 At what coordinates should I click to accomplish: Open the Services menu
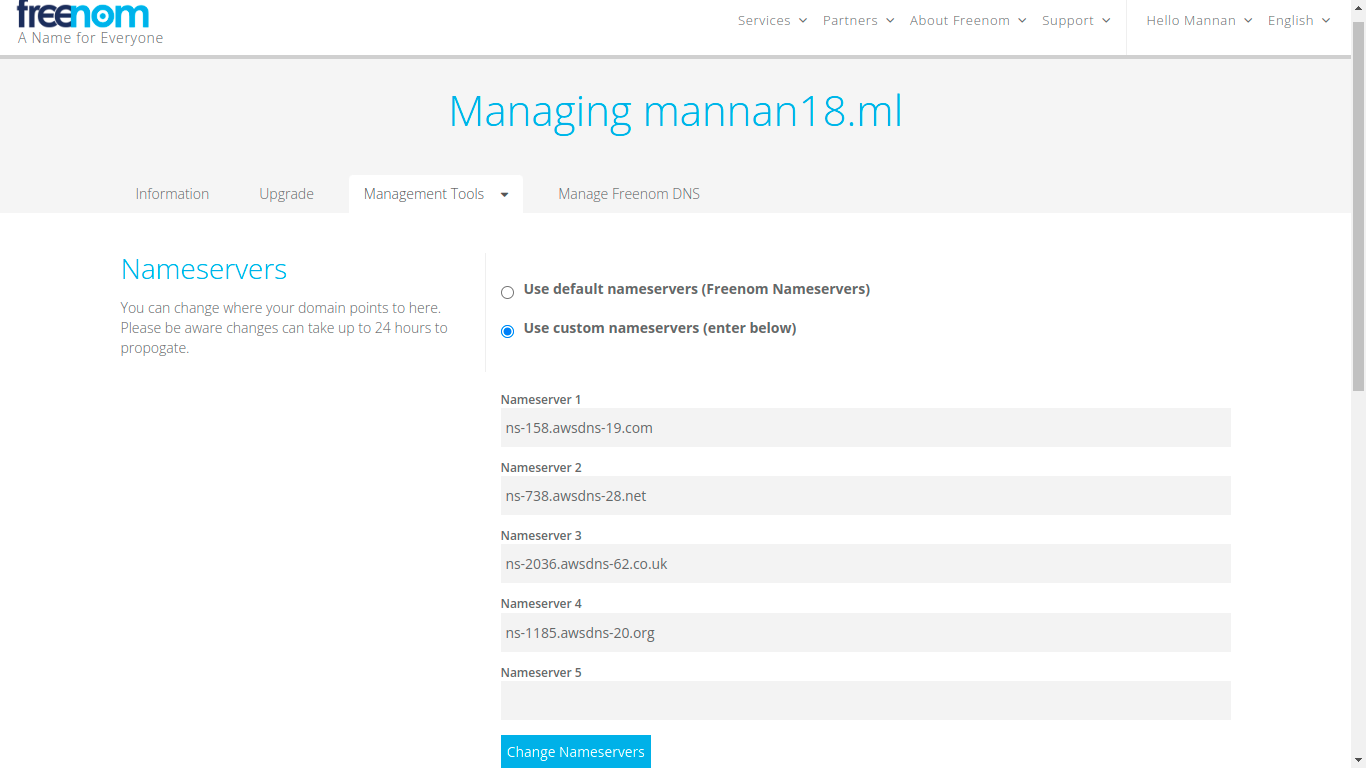764,20
